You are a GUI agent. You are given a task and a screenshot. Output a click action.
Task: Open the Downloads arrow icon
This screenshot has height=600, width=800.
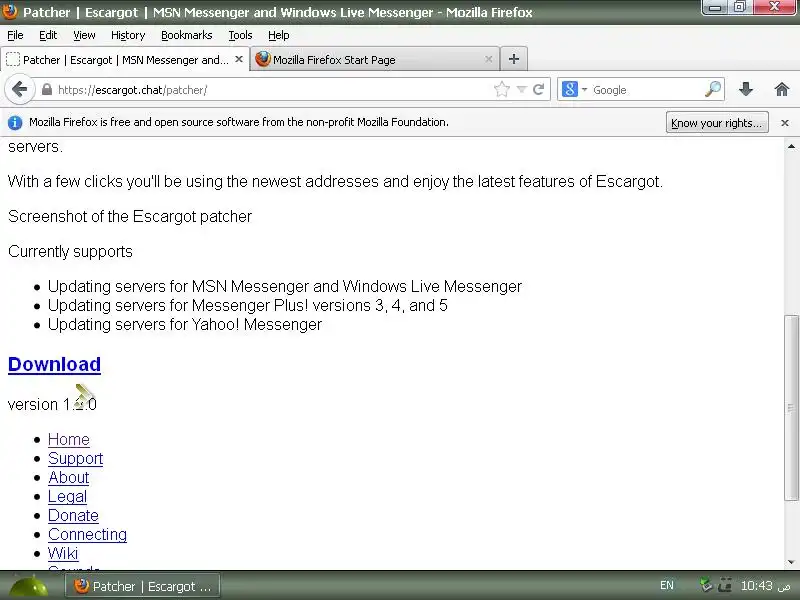point(746,90)
